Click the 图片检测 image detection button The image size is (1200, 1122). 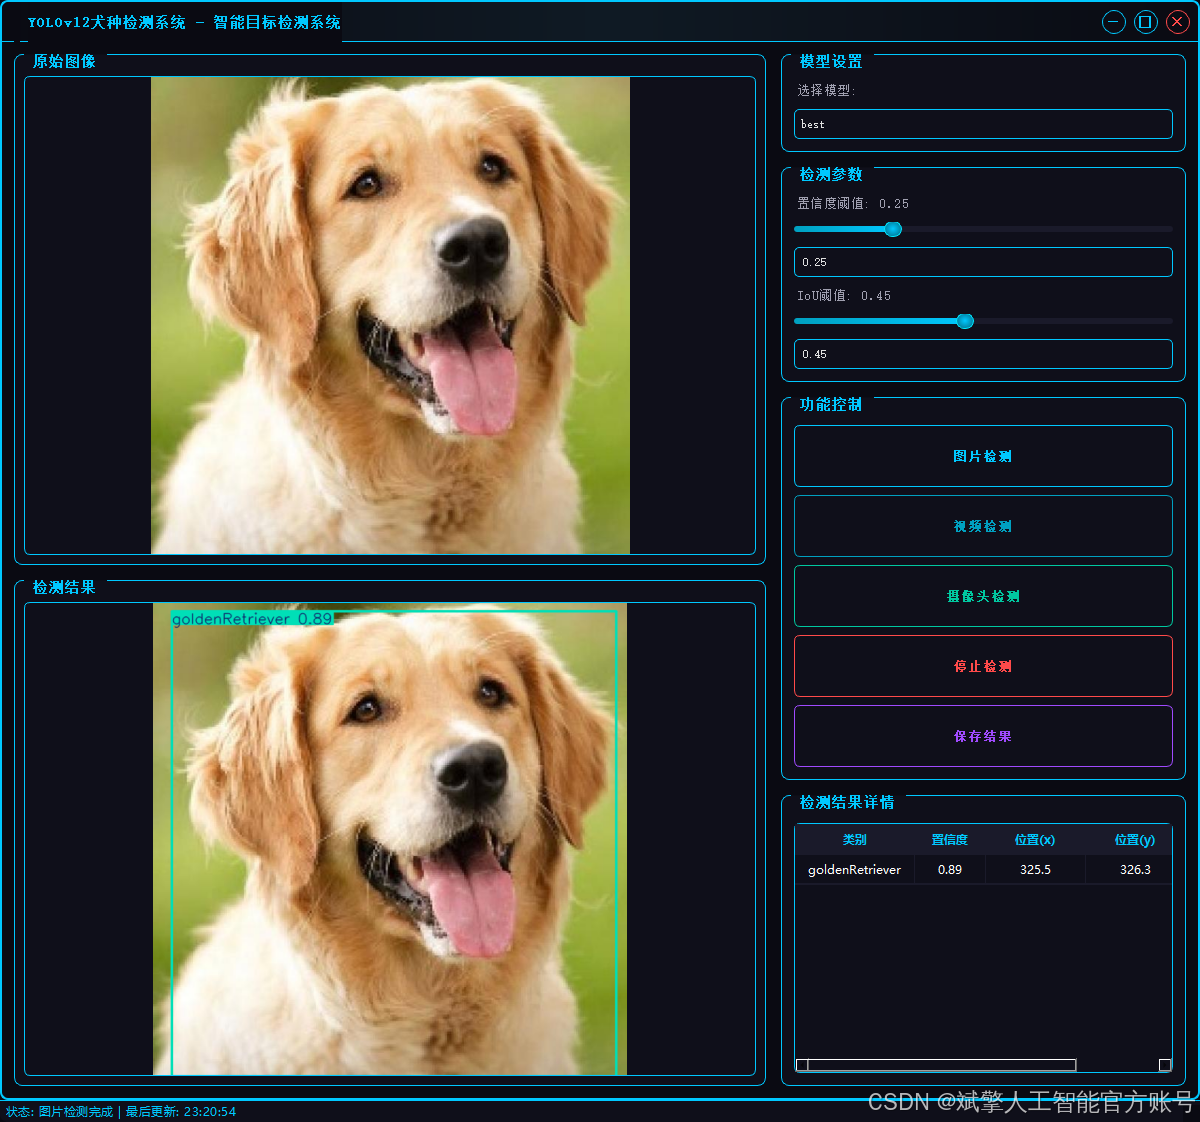click(x=983, y=456)
